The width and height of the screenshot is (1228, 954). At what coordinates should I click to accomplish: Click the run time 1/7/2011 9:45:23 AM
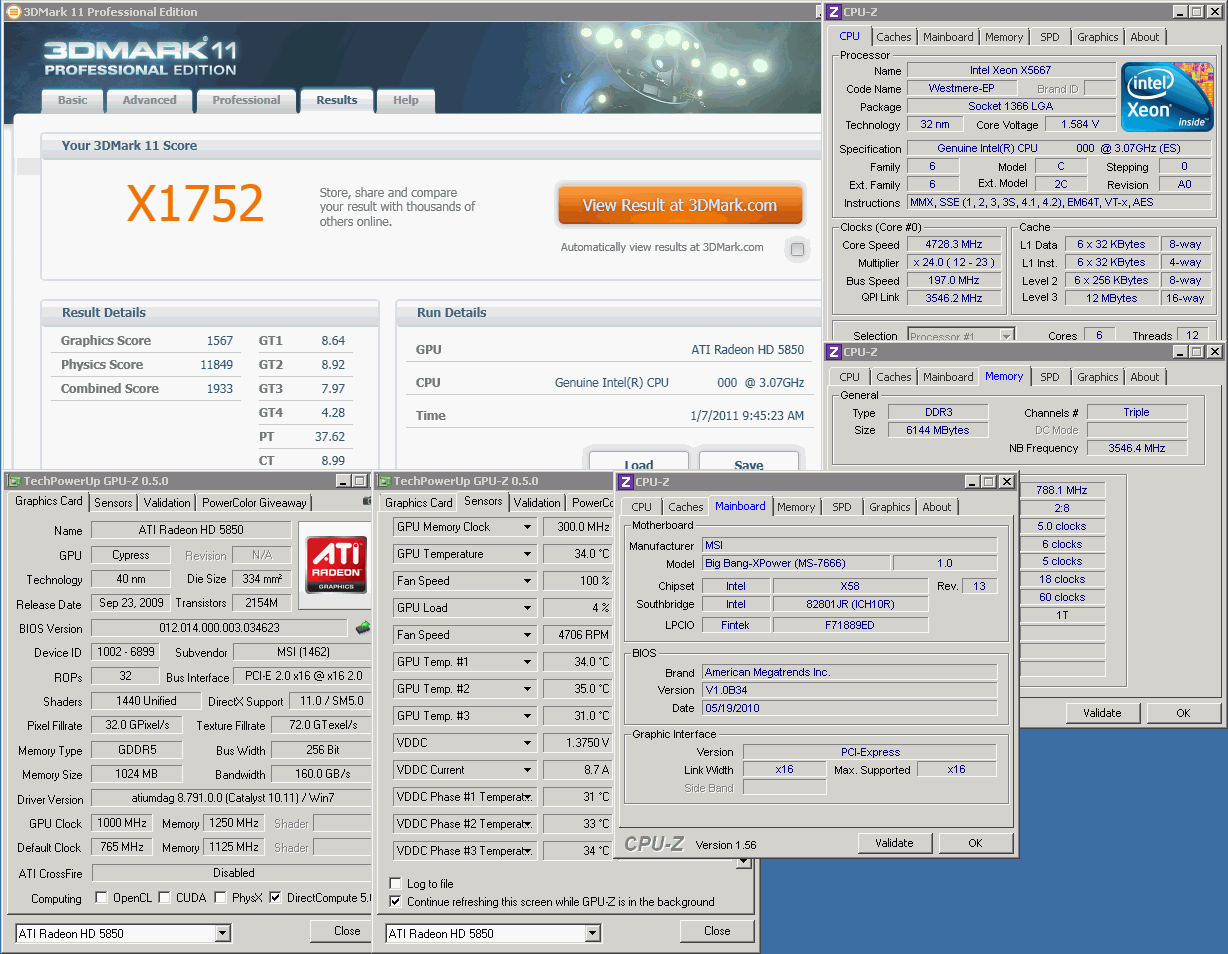click(747, 416)
